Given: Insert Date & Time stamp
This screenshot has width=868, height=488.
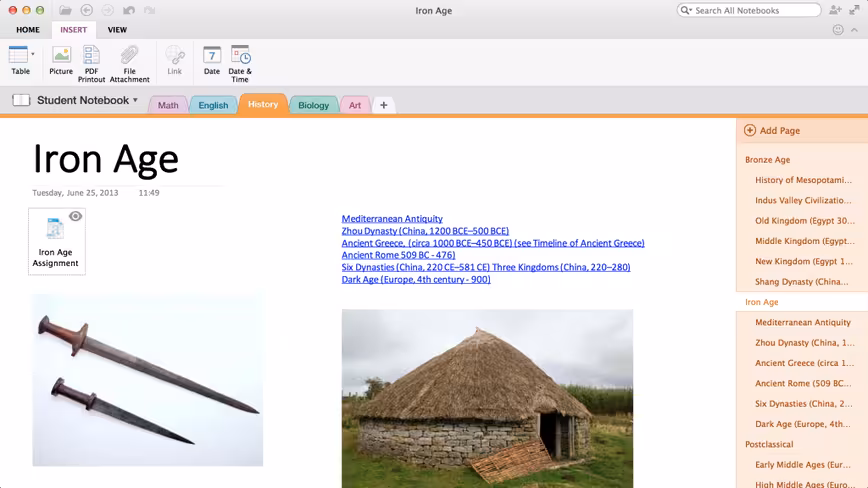Looking at the screenshot, I should (240, 64).
